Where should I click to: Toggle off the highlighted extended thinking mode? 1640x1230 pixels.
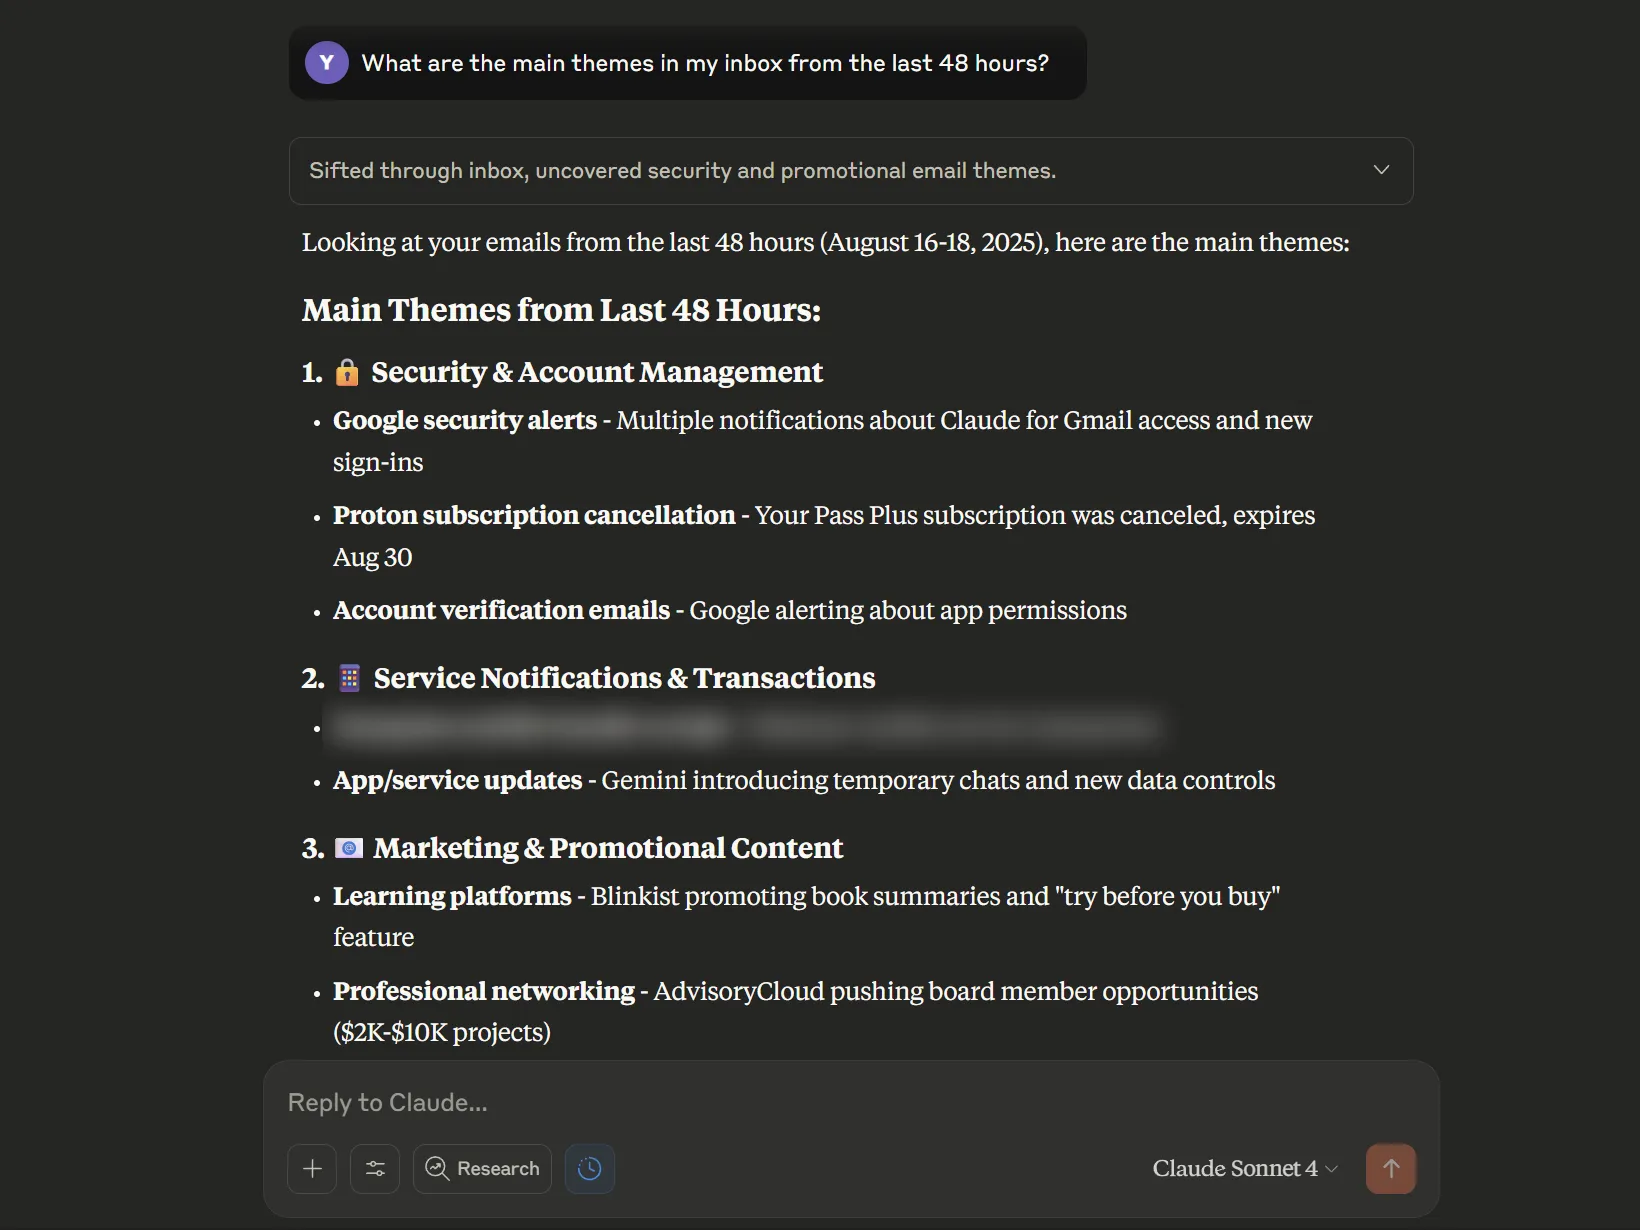tap(590, 1168)
